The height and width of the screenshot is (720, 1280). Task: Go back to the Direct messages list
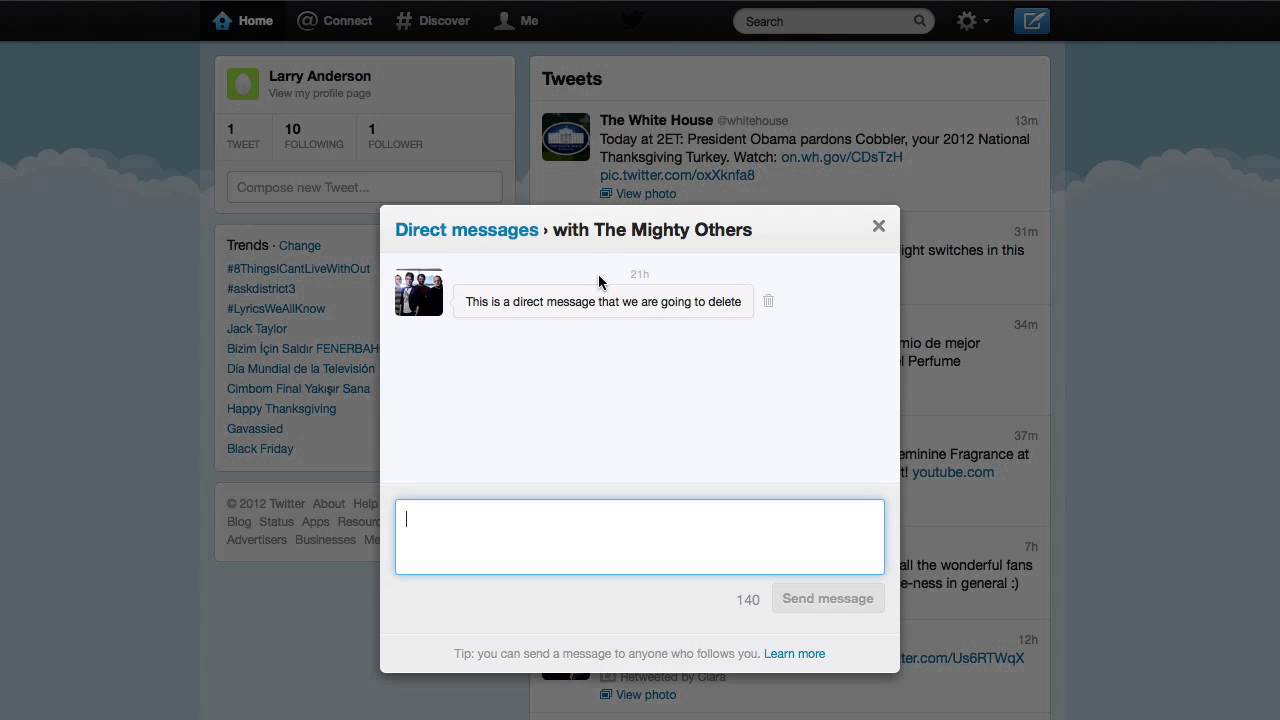pyautogui.click(x=466, y=230)
